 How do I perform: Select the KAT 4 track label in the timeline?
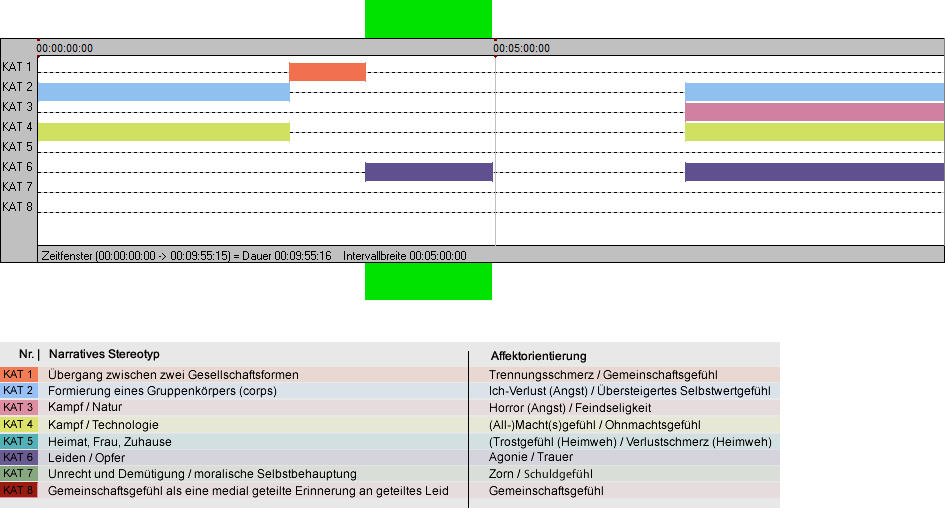[17, 127]
